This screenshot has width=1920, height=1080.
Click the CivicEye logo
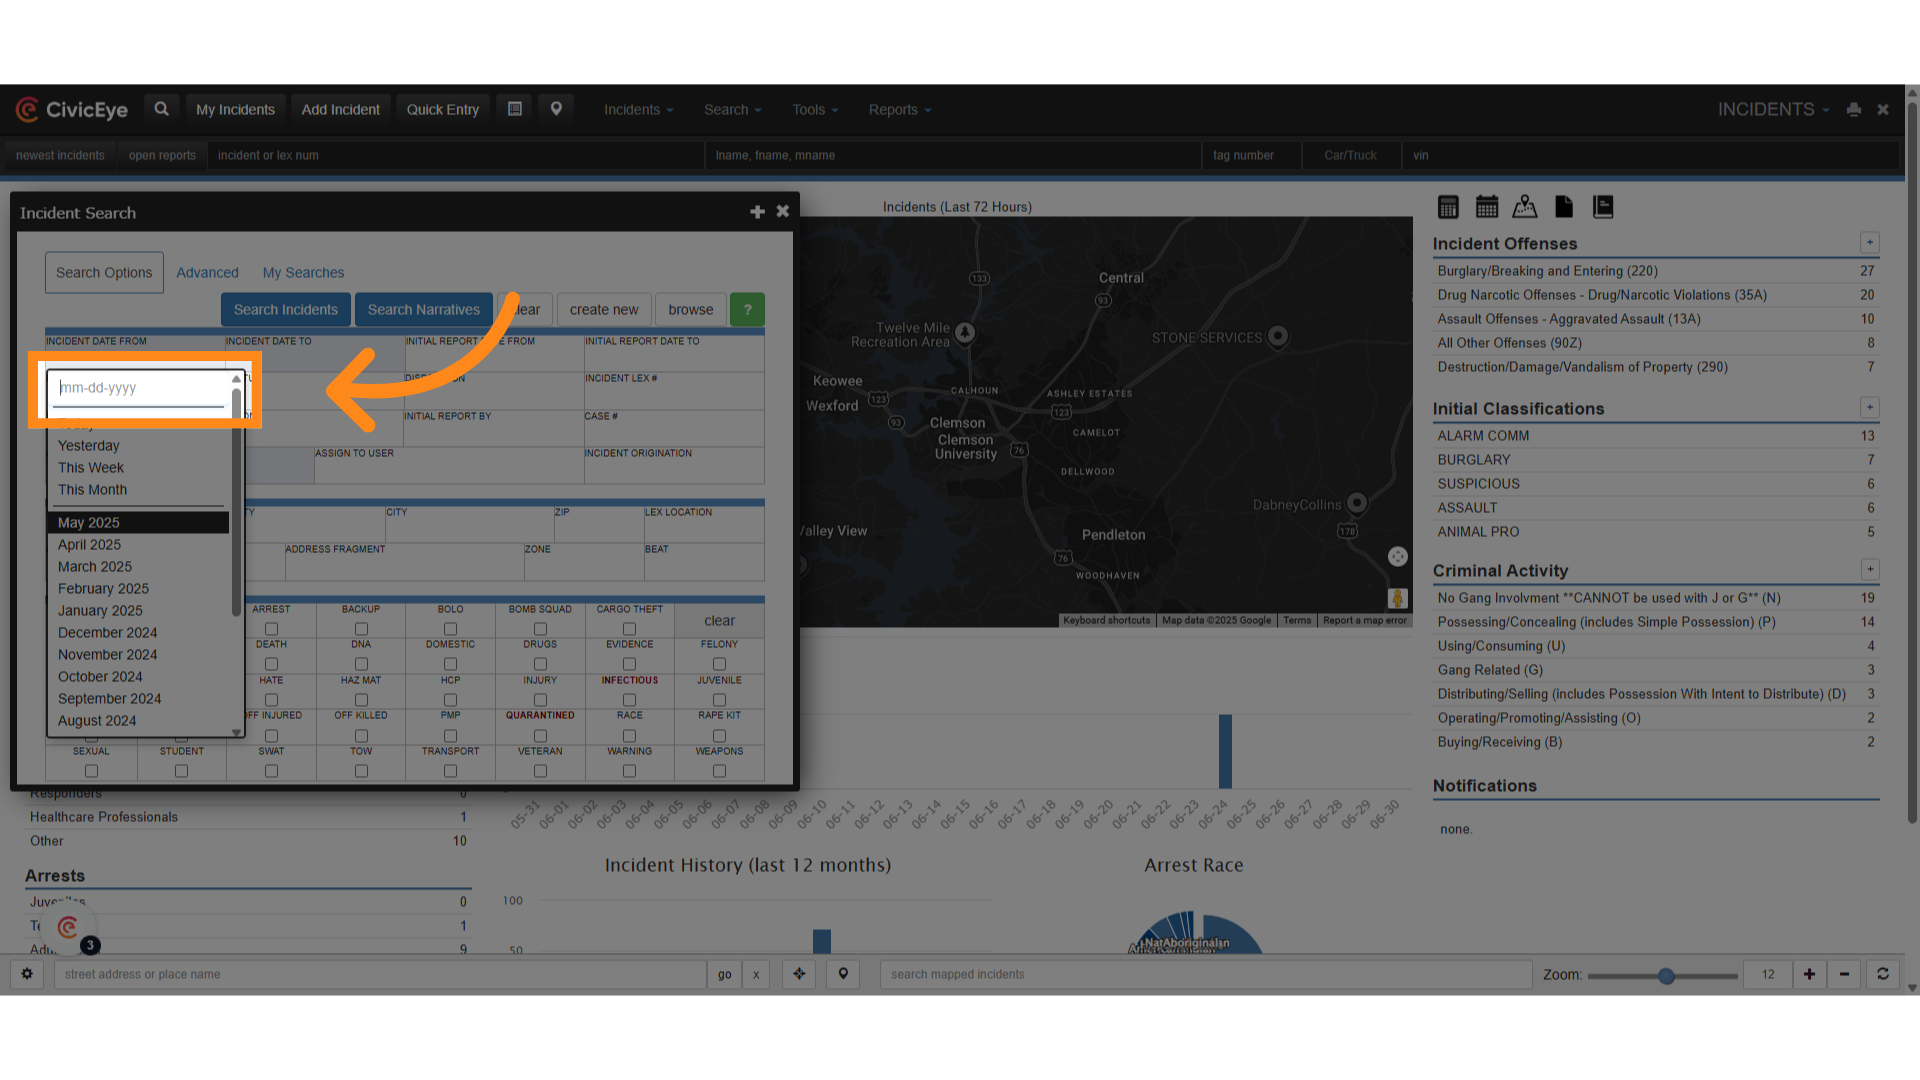point(72,110)
